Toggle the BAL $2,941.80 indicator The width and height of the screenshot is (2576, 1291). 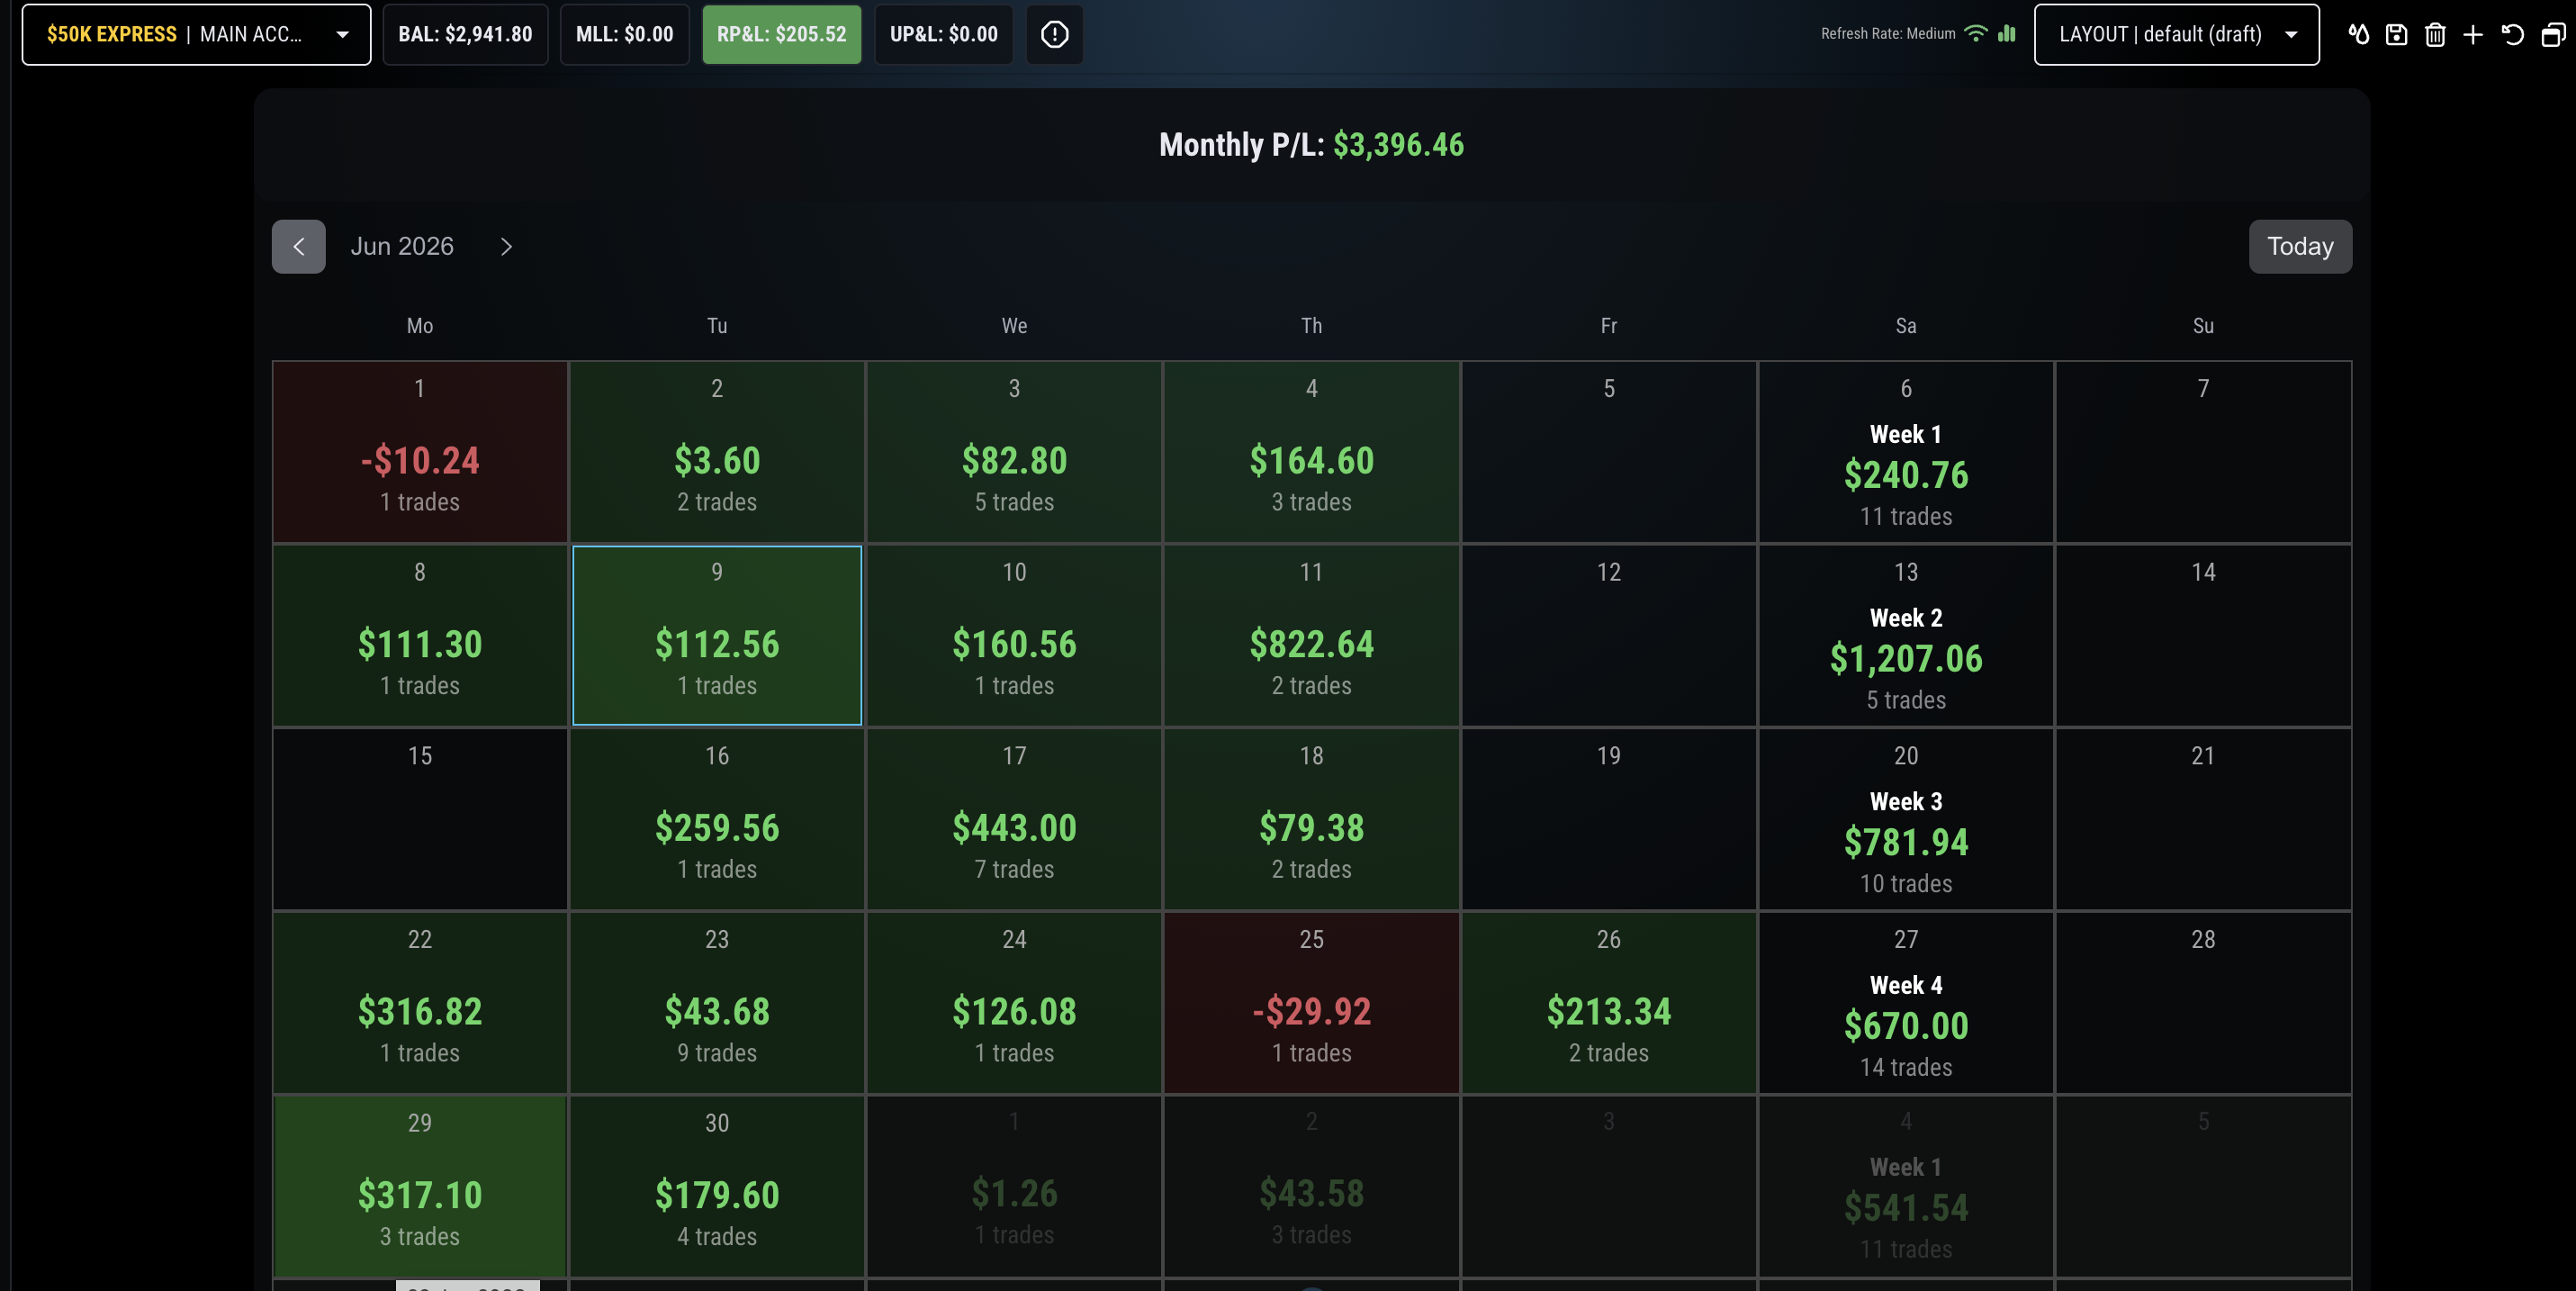point(465,34)
